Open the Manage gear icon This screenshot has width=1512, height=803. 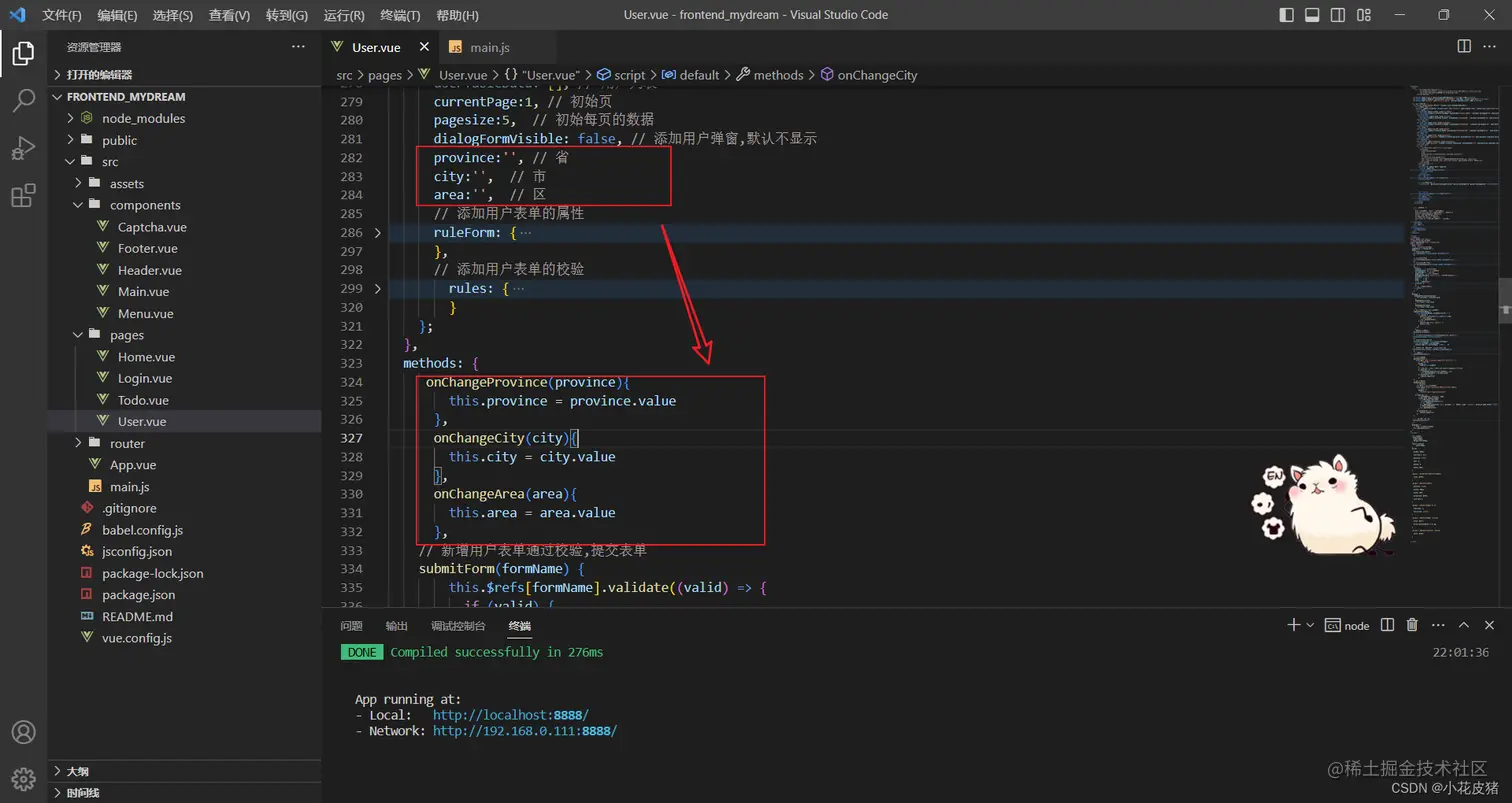coord(23,779)
